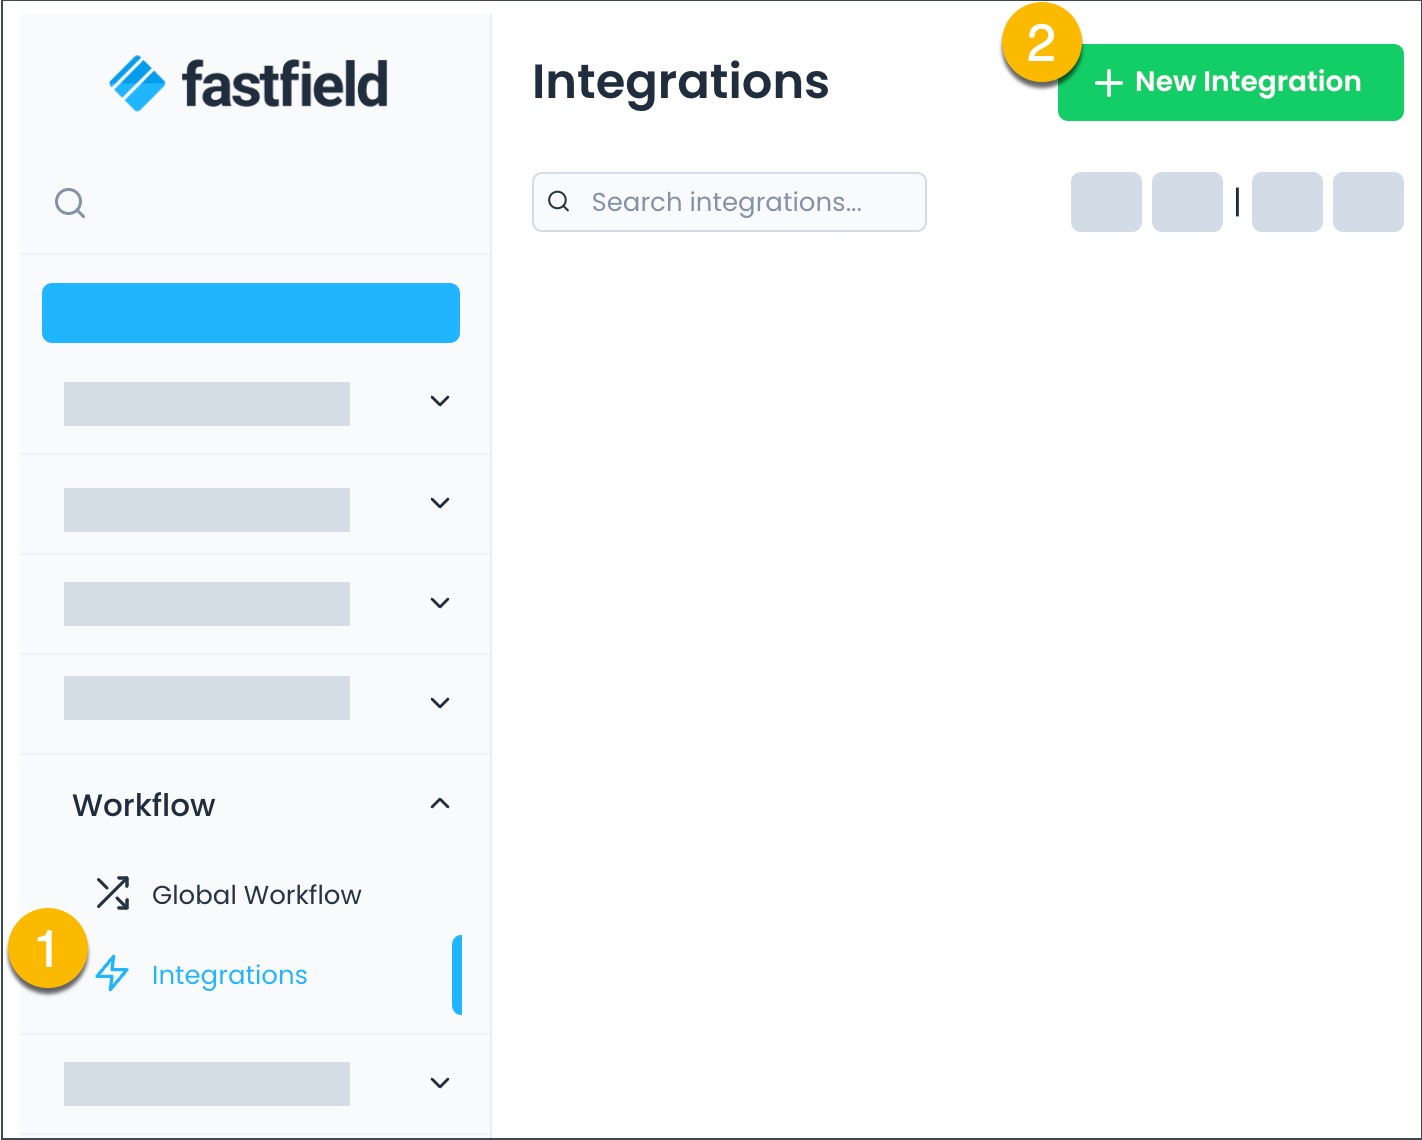The width and height of the screenshot is (1422, 1140).
Task: Select the first view-toggle block near top right
Action: [x=1106, y=201]
